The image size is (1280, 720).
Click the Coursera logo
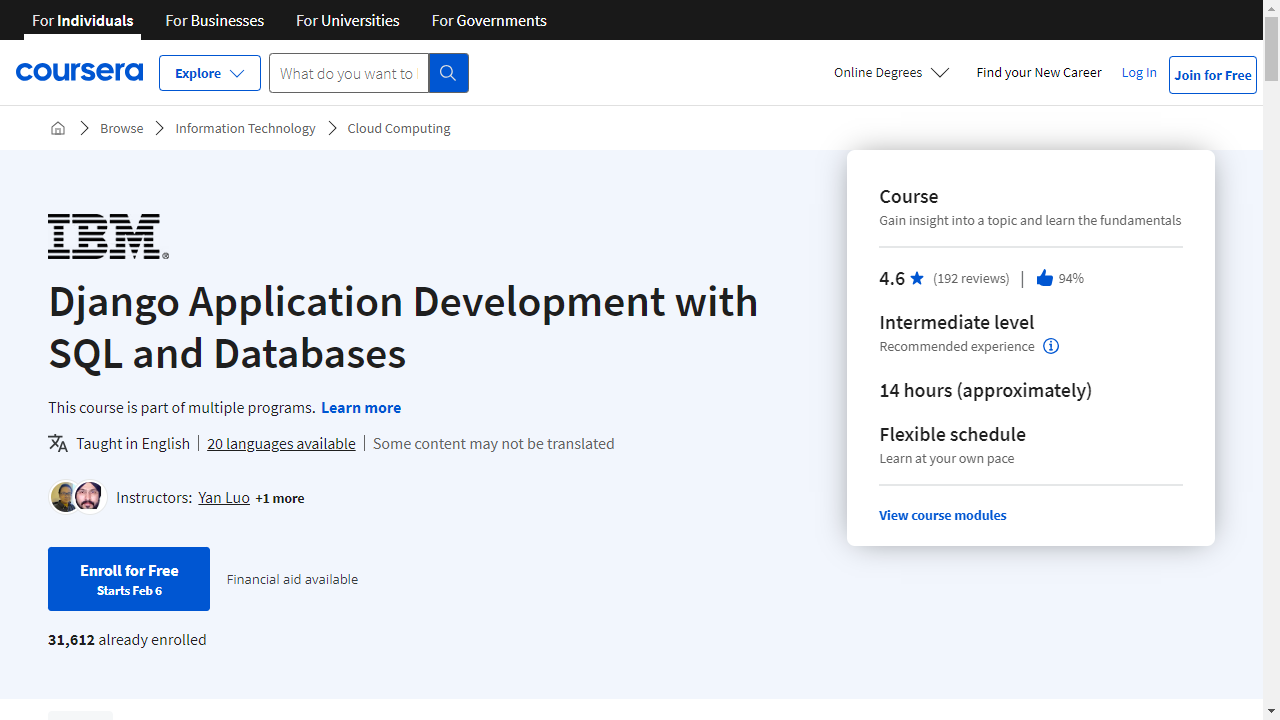(79, 72)
